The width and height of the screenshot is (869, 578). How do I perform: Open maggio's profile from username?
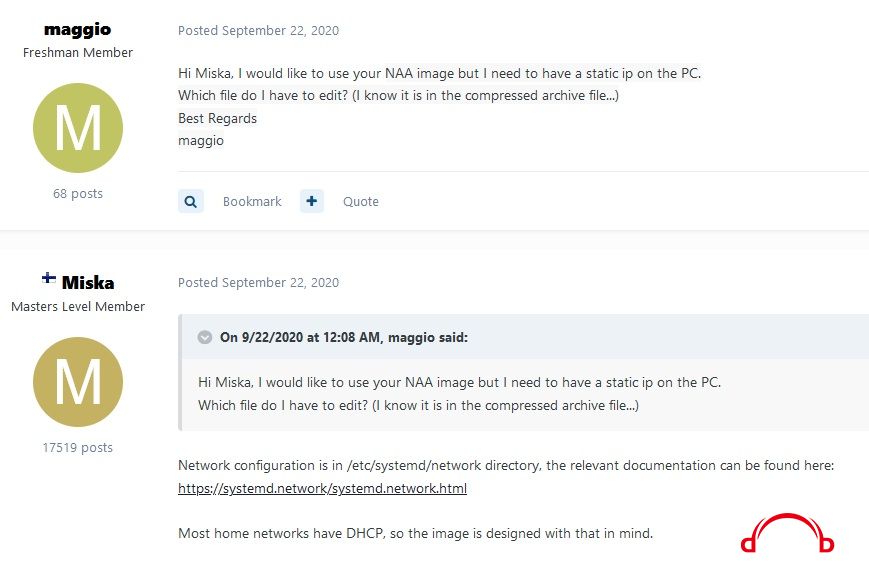78,29
